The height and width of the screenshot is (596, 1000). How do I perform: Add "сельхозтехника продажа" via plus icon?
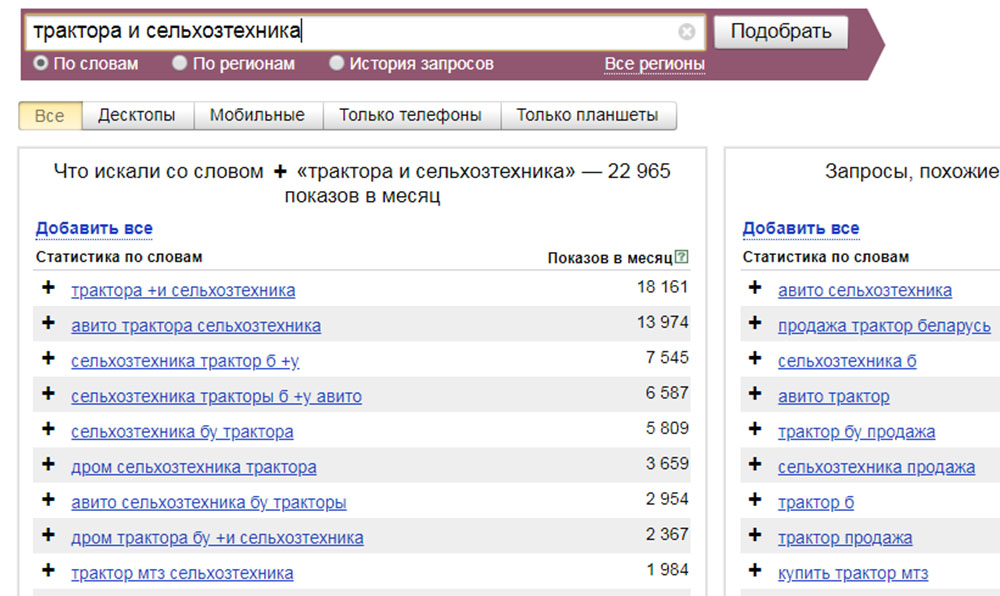754,466
